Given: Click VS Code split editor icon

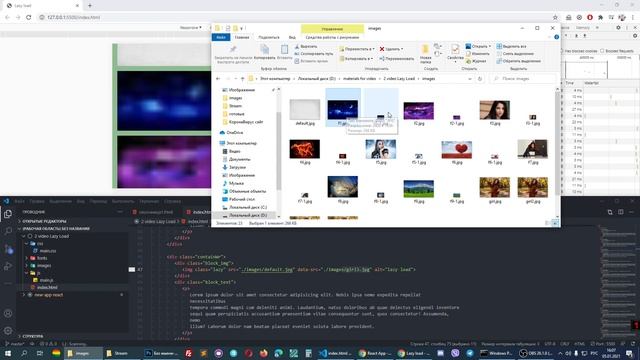Looking at the screenshot, I should (621, 212).
